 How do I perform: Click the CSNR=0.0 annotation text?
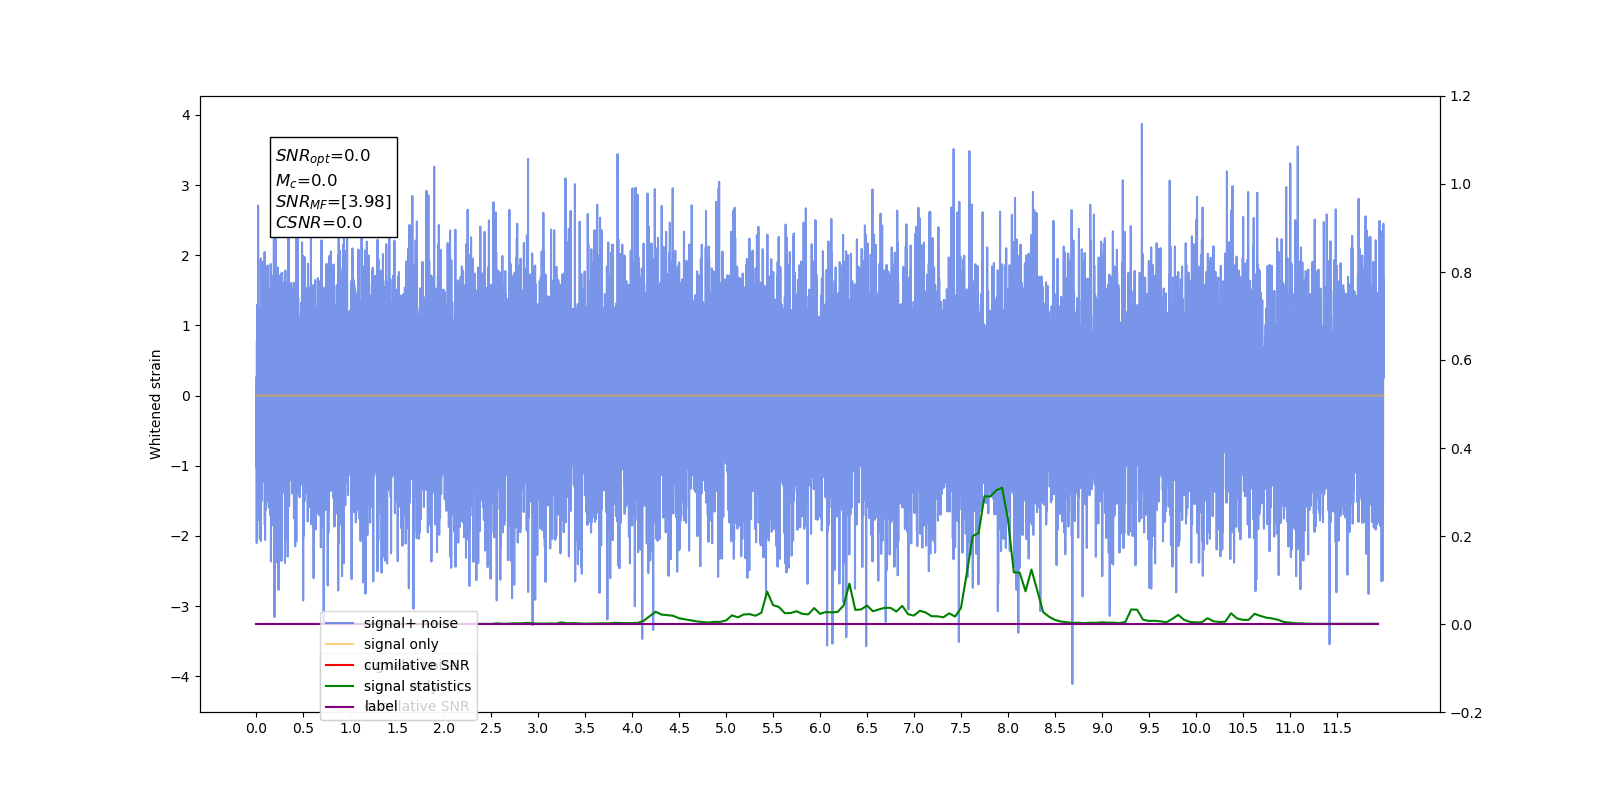(319, 223)
